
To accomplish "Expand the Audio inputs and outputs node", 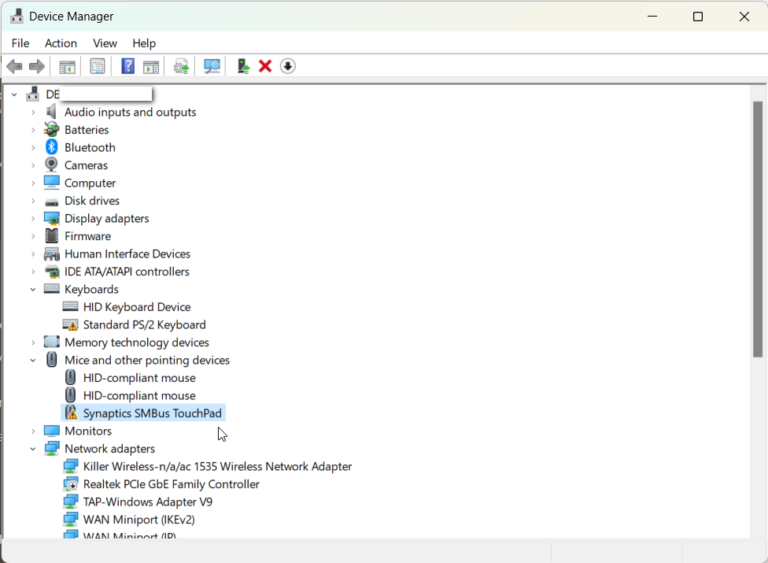I will (33, 112).
